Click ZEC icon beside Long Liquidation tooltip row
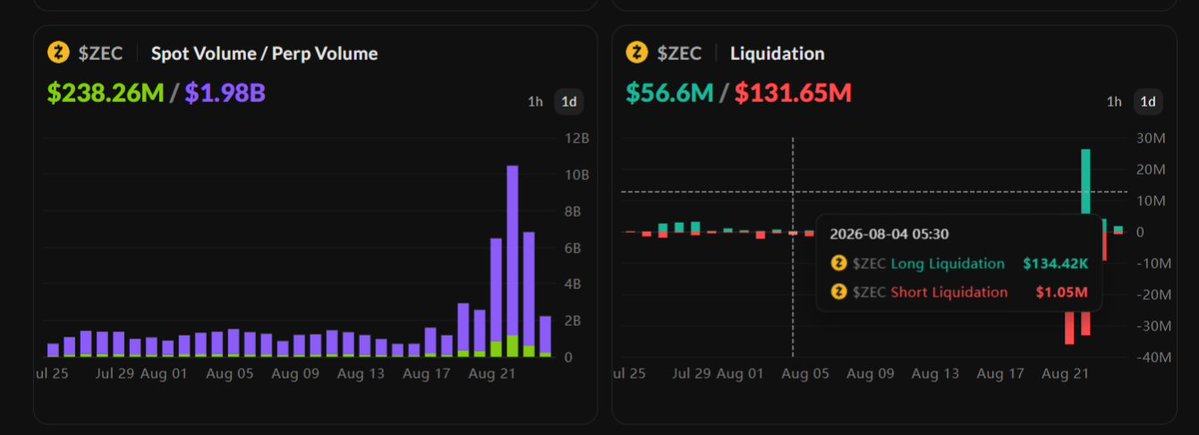The height and width of the screenshot is (435, 1199). 839,264
